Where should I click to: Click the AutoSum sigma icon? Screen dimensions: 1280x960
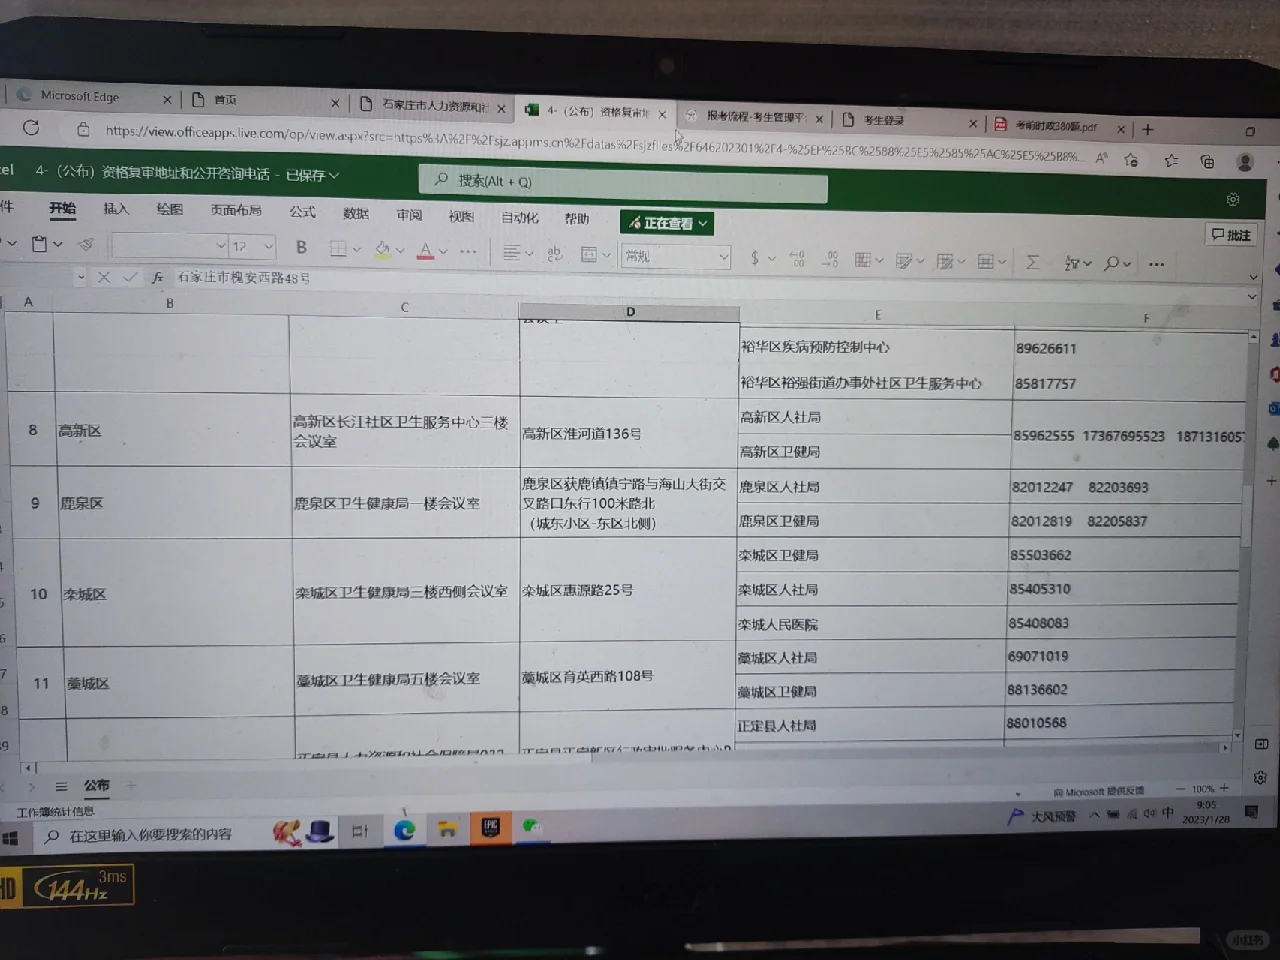coord(1032,262)
